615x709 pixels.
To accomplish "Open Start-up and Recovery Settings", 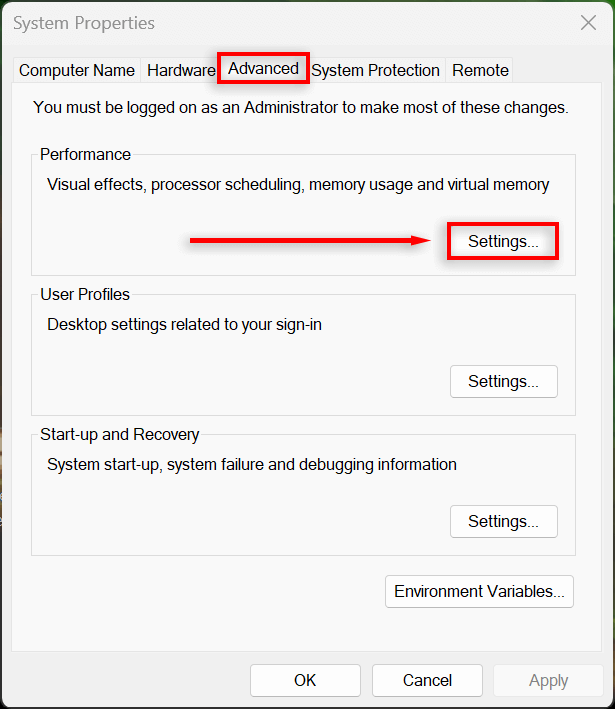I will click(x=503, y=521).
